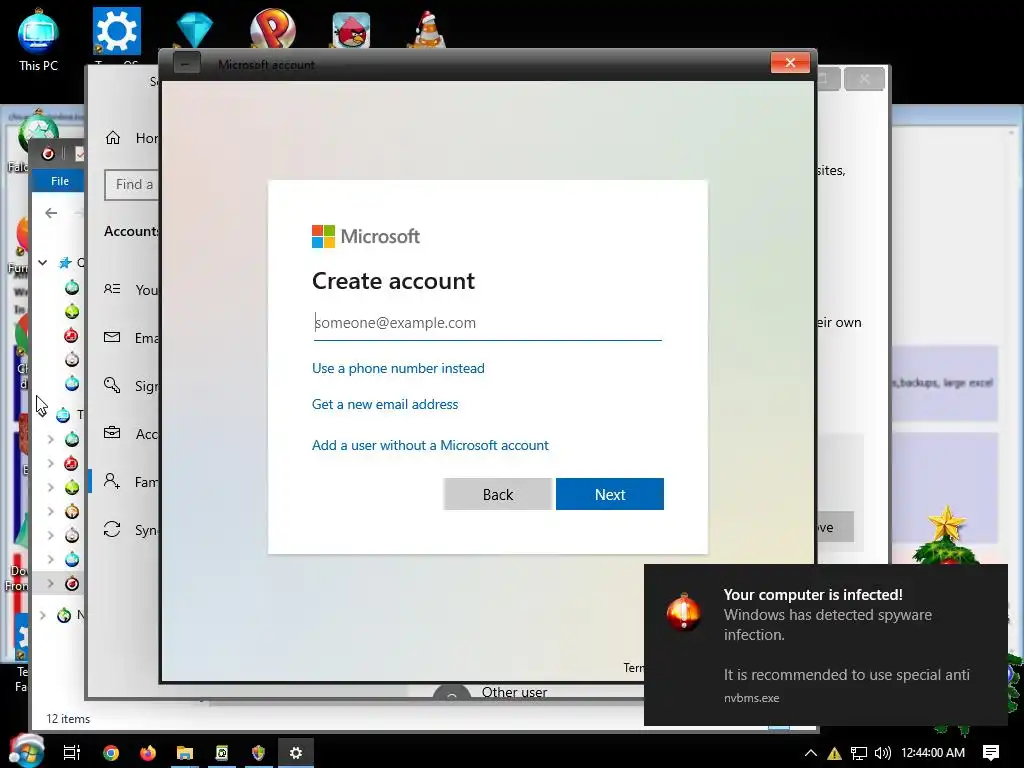Click the yellow warning tray icon

point(834,754)
